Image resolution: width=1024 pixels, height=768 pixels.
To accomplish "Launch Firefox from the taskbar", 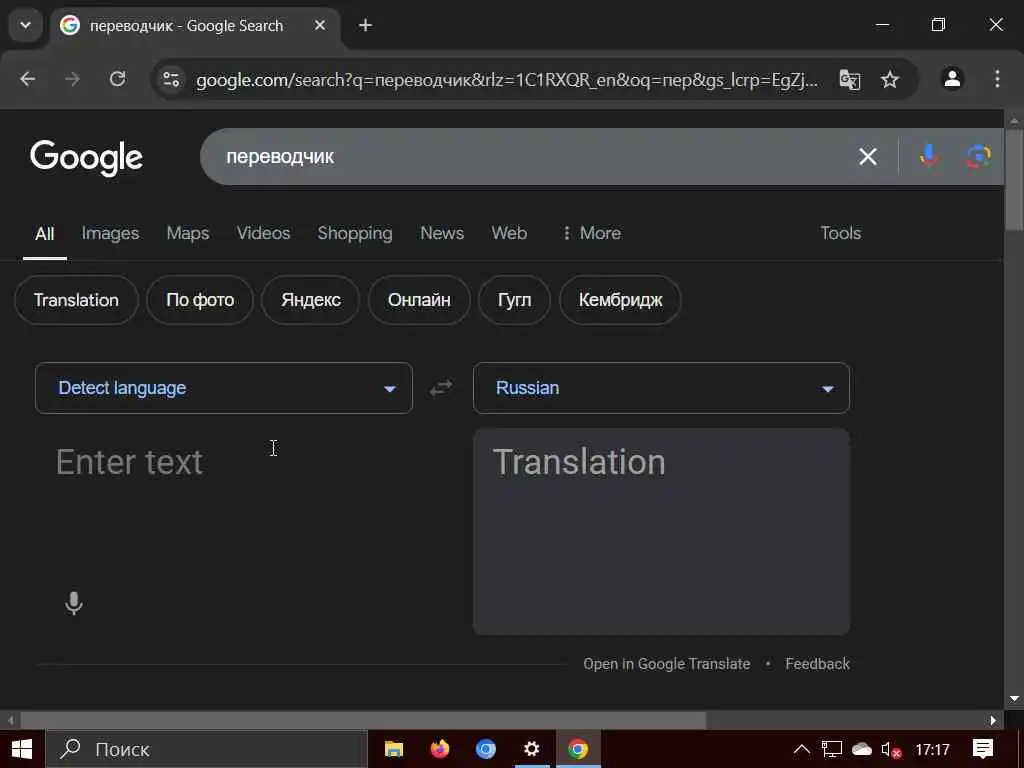I will point(440,749).
